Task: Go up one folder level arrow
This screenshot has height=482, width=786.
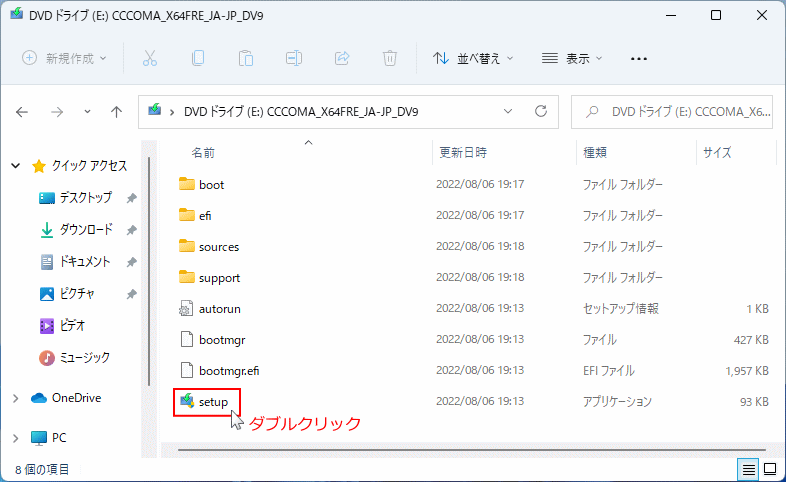Action: (x=116, y=112)
